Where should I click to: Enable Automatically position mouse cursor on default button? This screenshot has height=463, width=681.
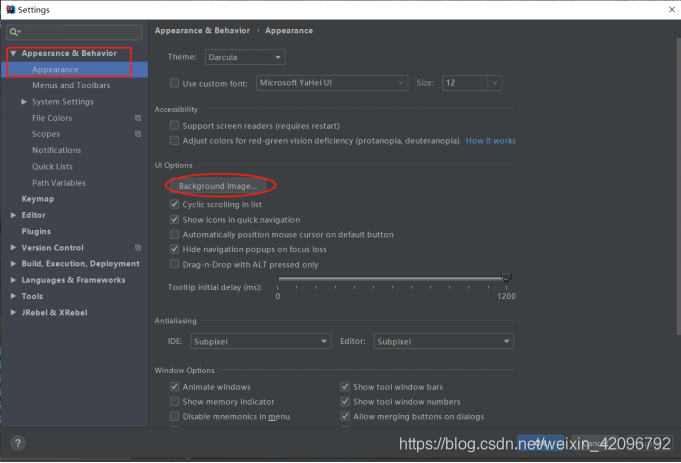[174, 235]
